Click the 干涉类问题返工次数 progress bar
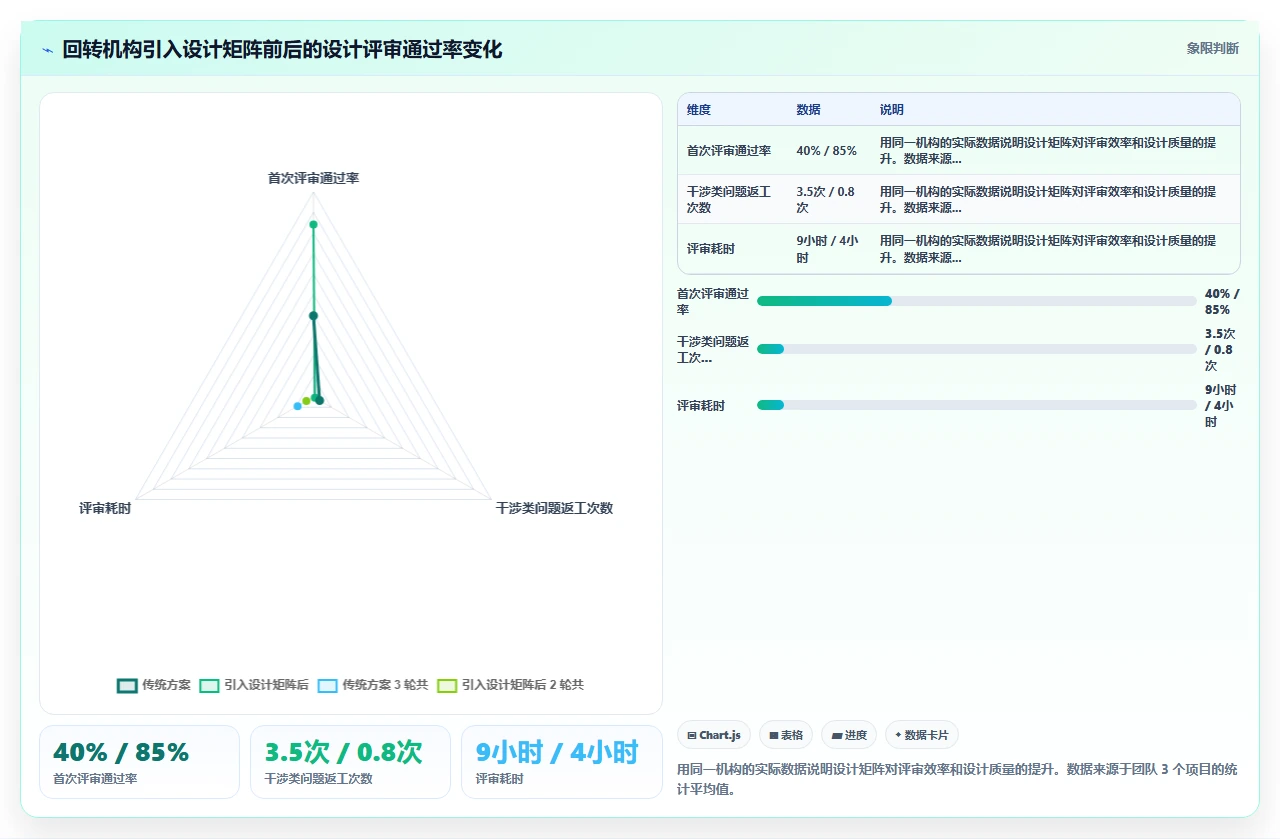1280x839 pixels. click(x=976, y=349)
